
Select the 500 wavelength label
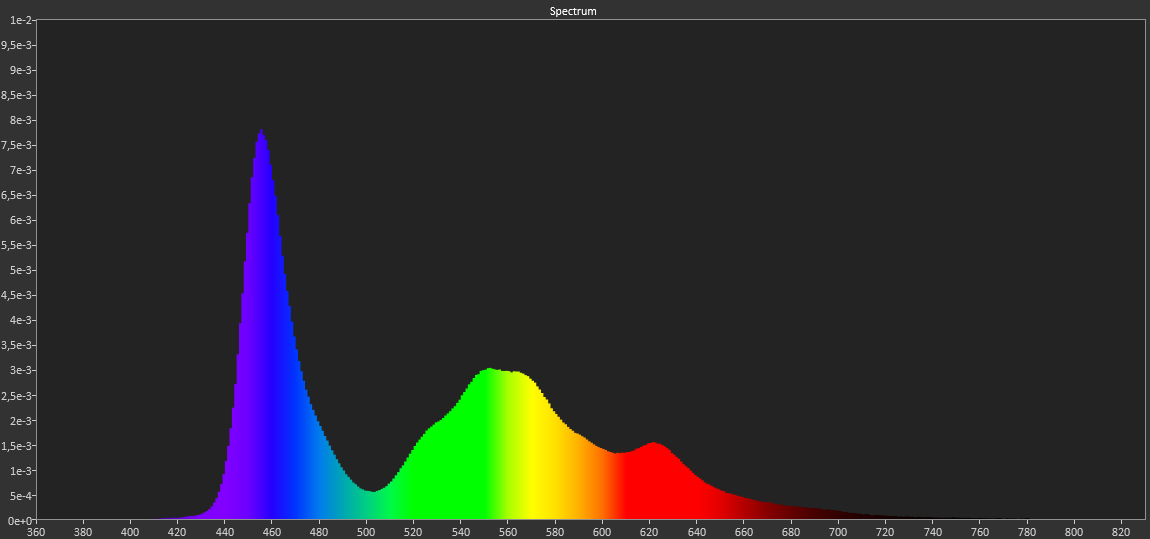(x=367, y=531)
